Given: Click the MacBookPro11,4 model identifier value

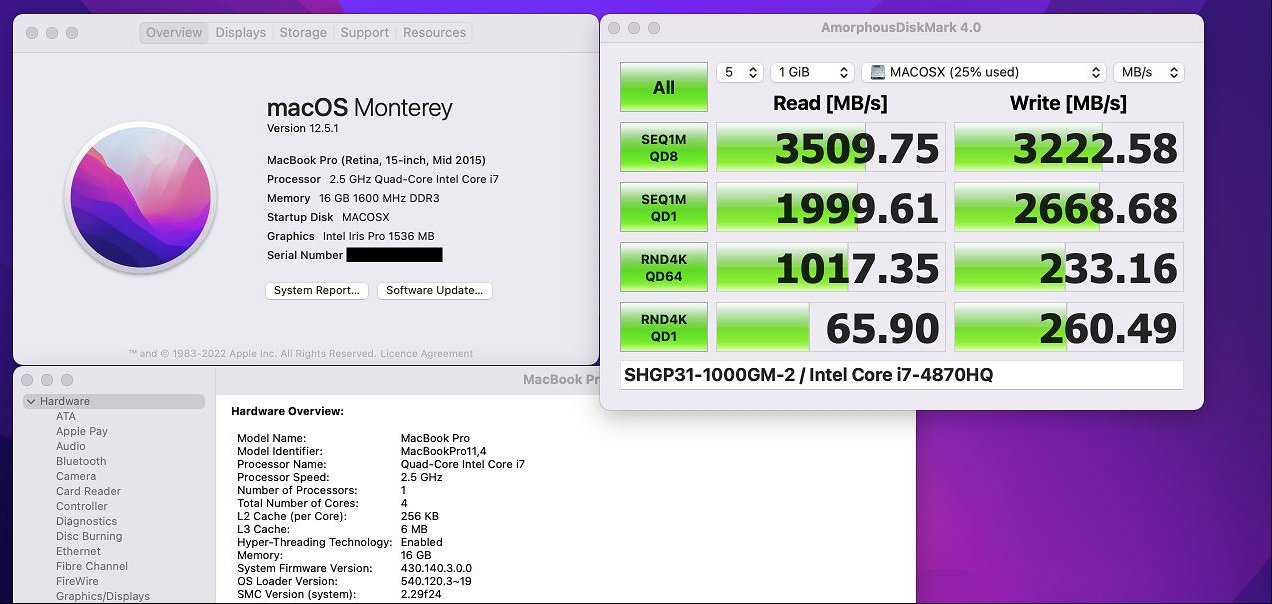Looking at the screenshot, I should (x=443, y=451).
